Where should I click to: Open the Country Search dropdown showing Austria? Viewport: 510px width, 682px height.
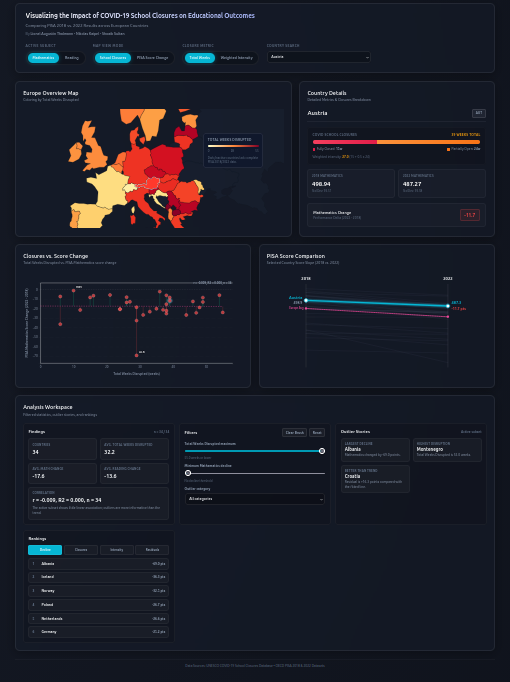point(319,57)
